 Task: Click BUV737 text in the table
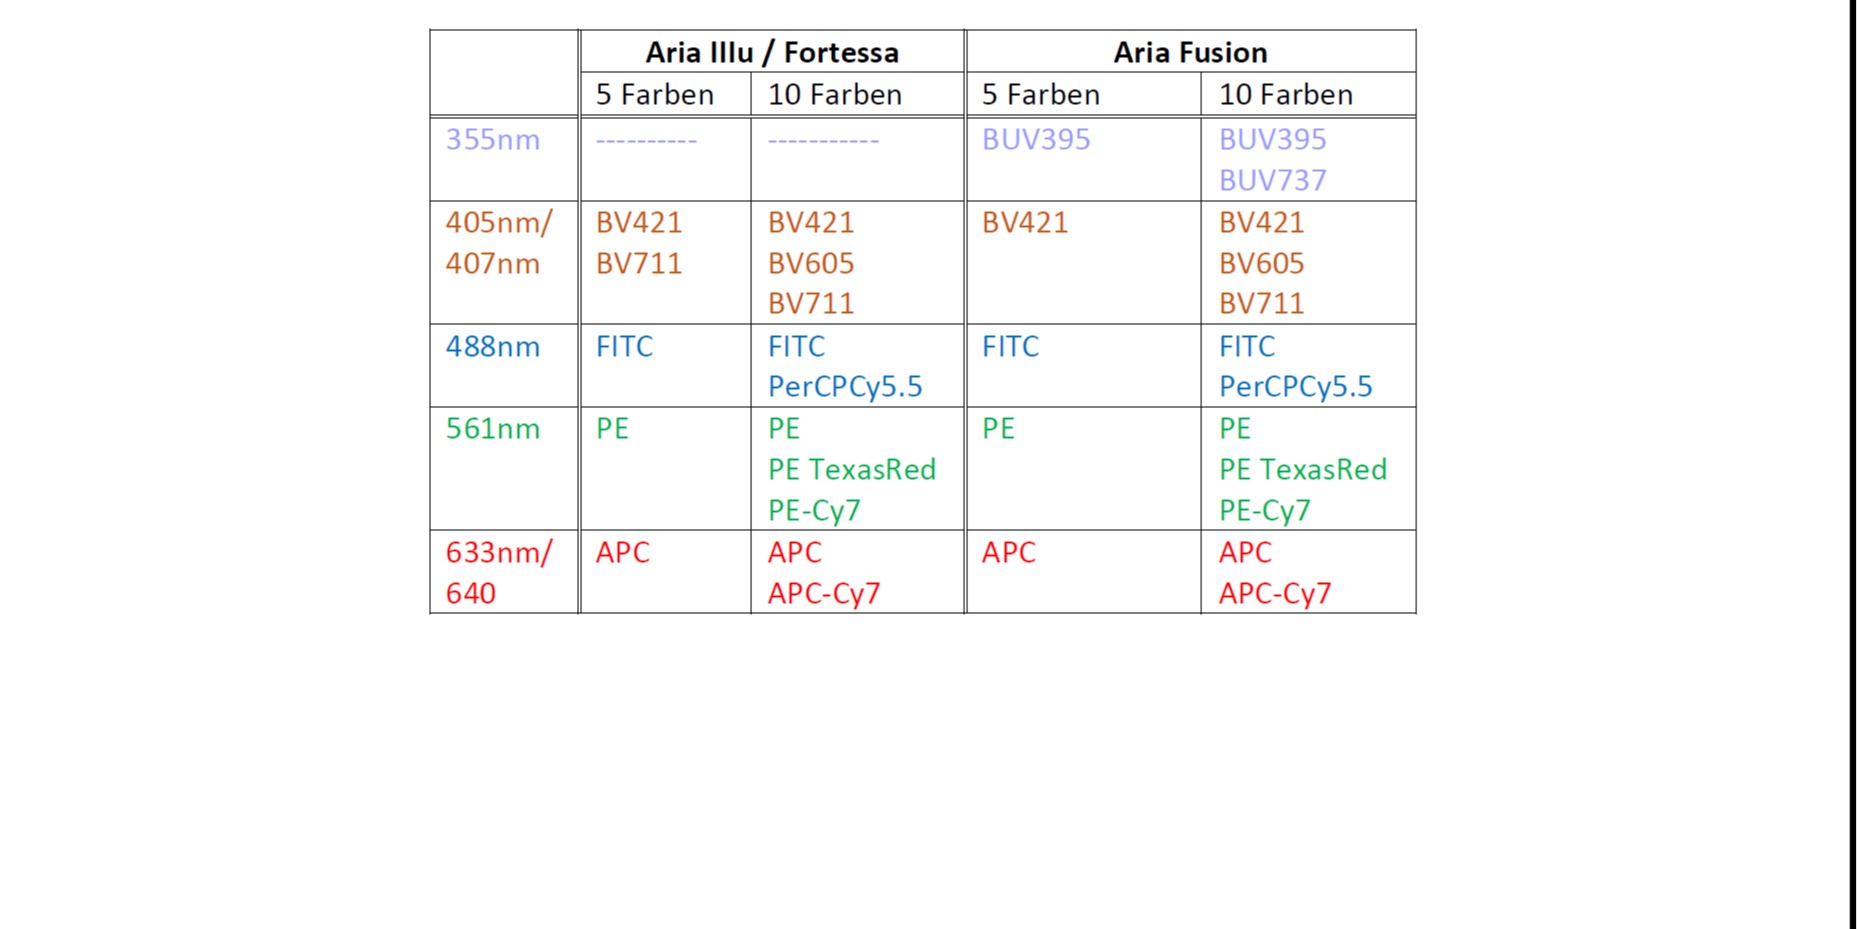(1272, 180)
